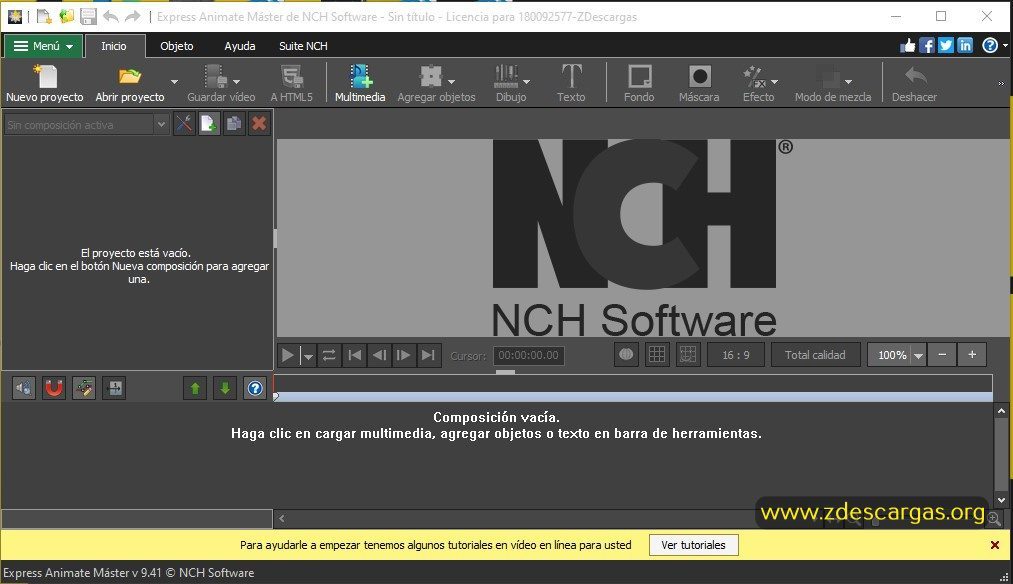Click Nuevo proyecto toolbar icon
Screen dimensions: 1013x584
(x=45, y=83)
